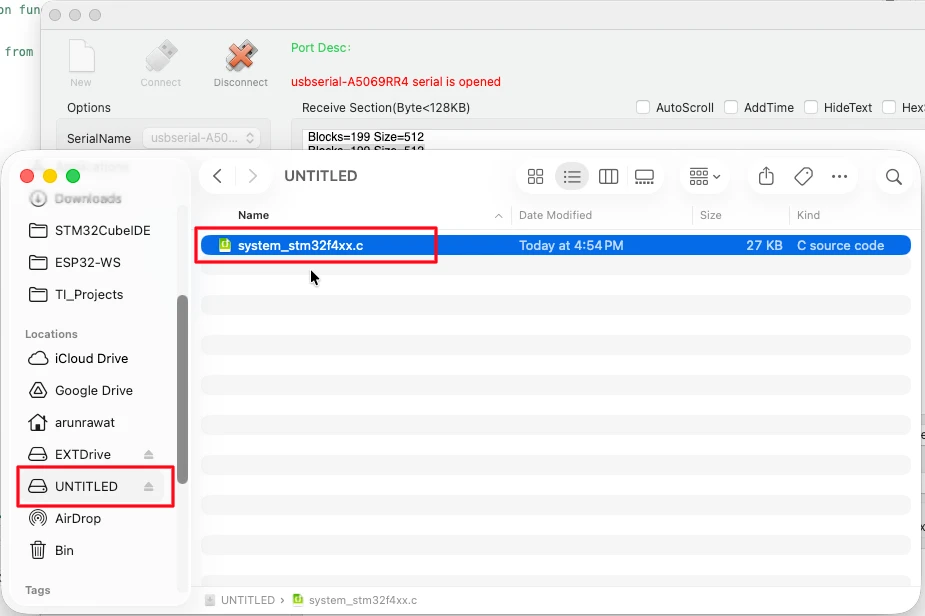
Task: Click the Tags sidebar heading
Action: point(38,590)
